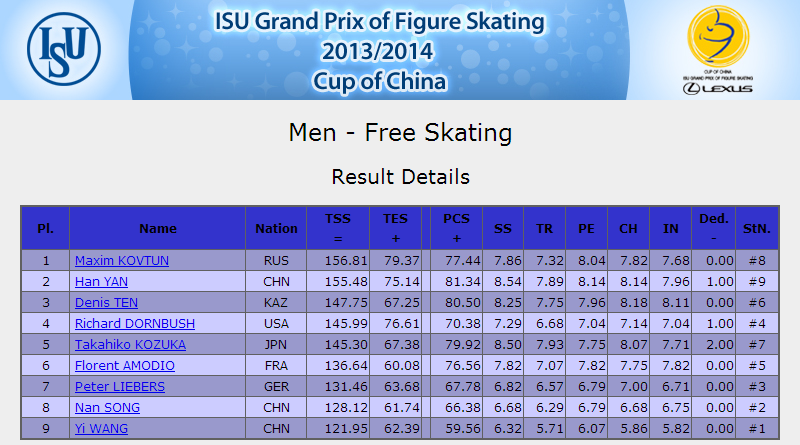
Task: Click the Cup of China Lexus logo
Action: pos(718,50)
